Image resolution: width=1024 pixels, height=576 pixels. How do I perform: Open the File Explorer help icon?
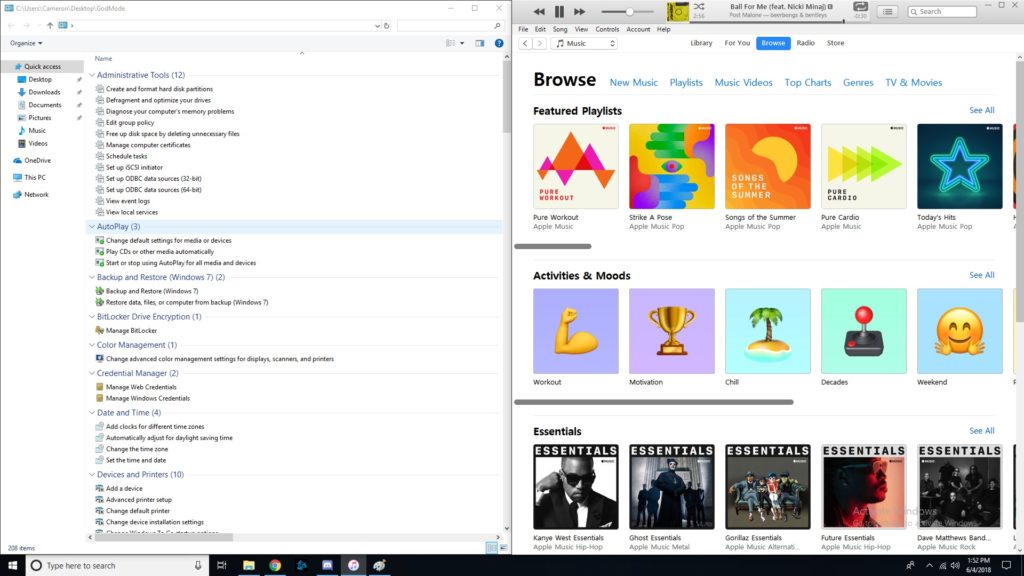(x=498, y=43)
